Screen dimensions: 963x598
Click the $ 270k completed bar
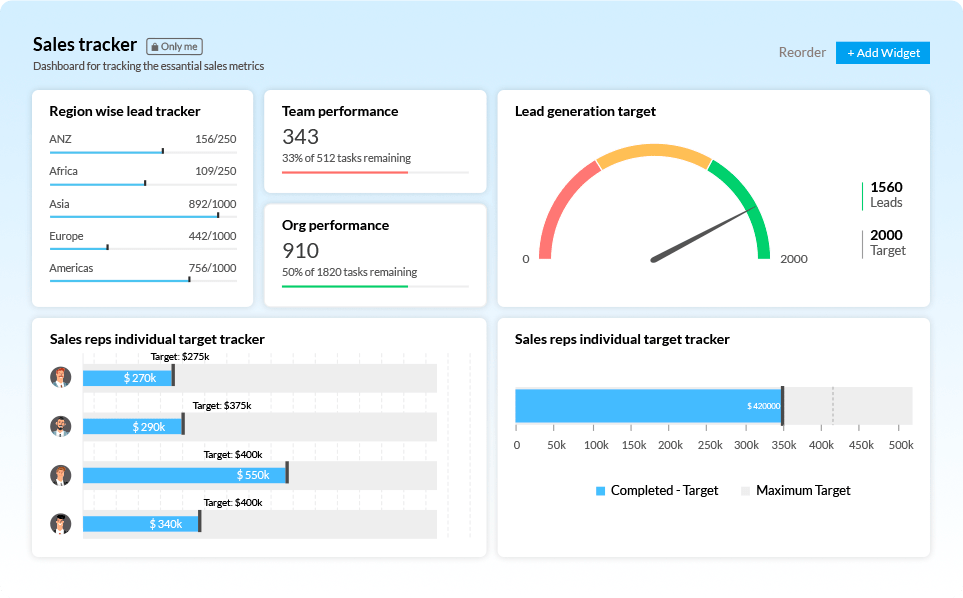[127, 378]
